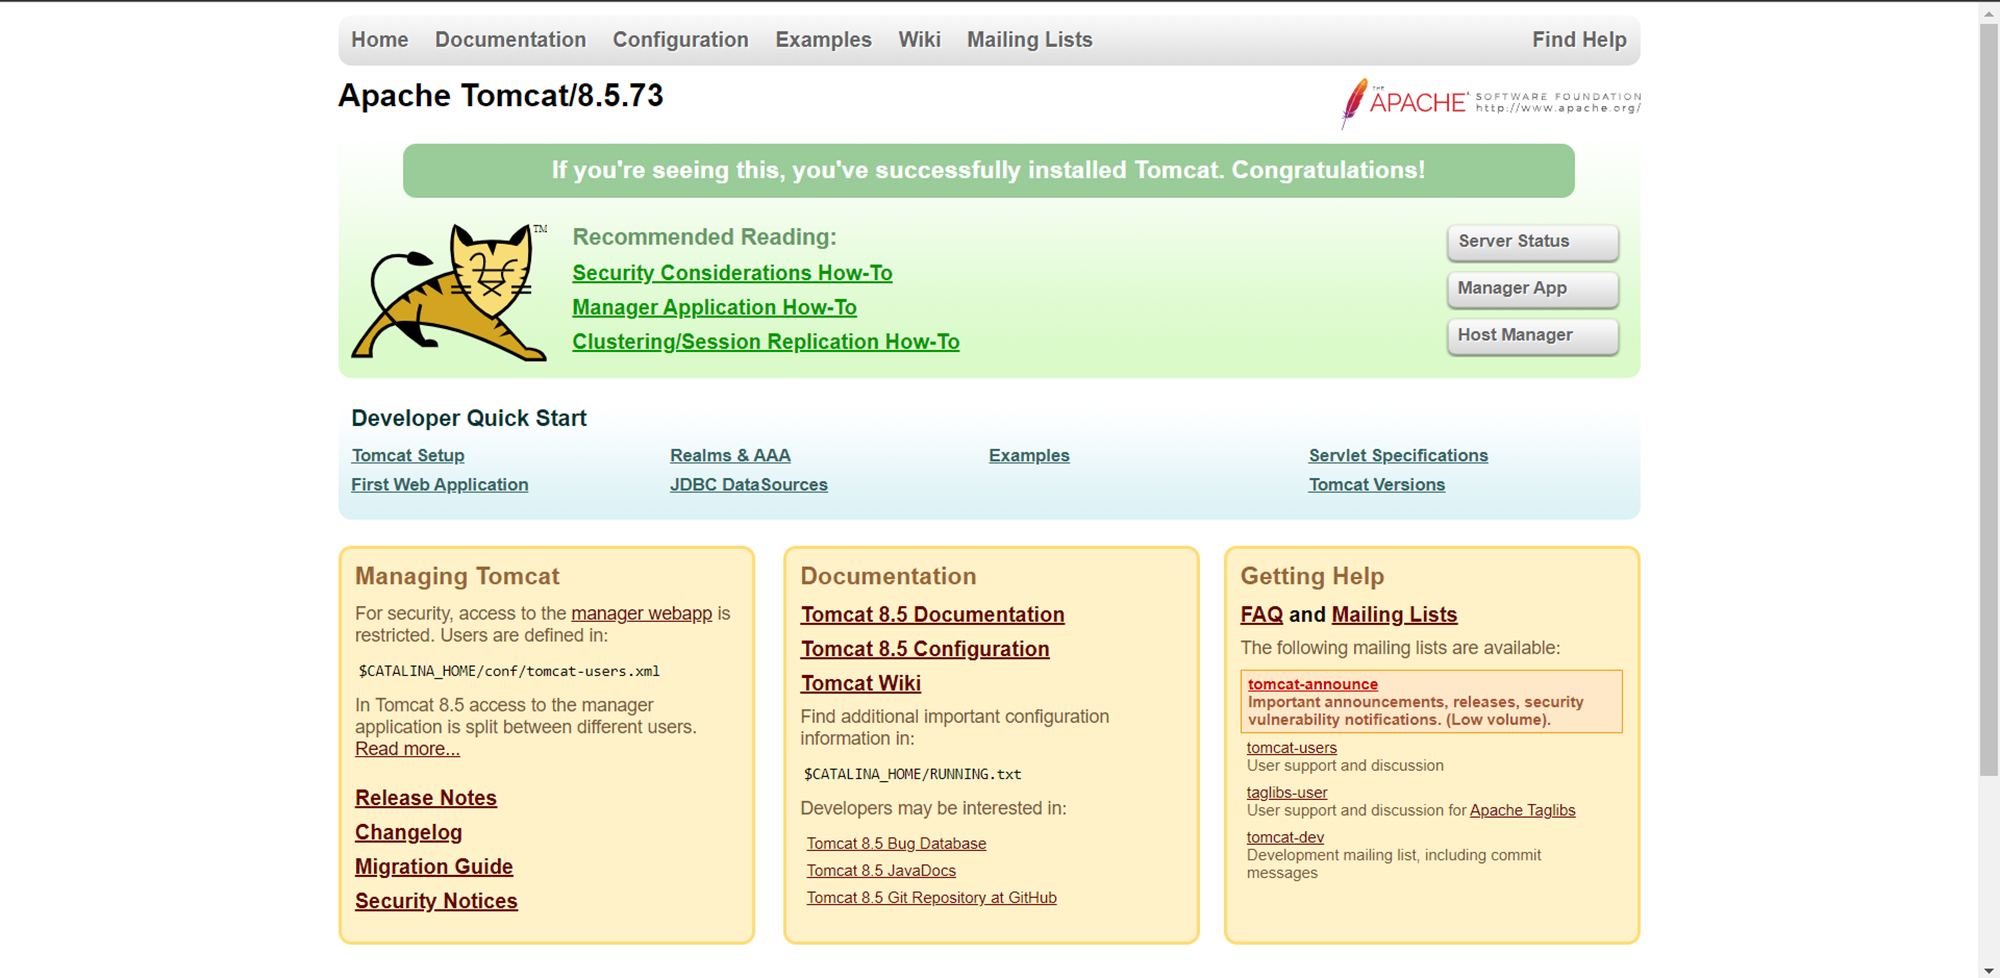Click the Developer Quick Start heading
This screenshot has height=978, width=2000.
pyautogui.click(x=468, y=419)
